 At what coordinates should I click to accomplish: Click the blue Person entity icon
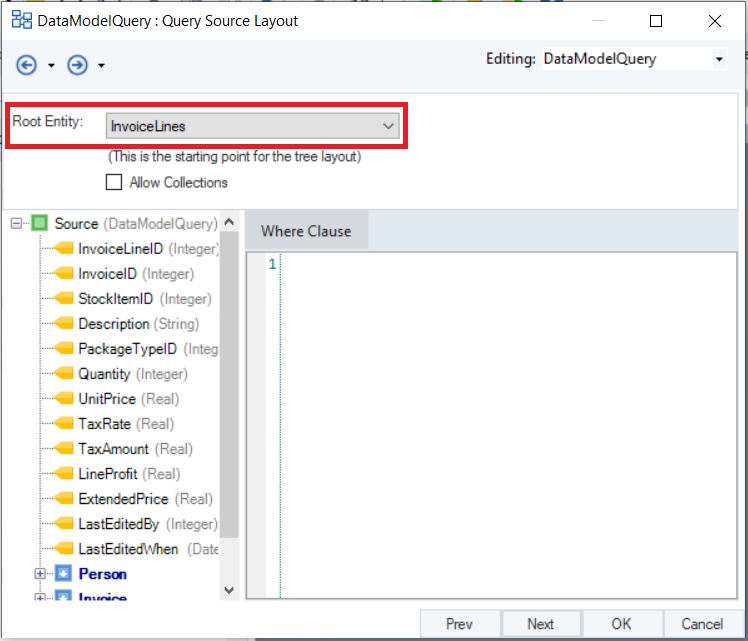pyautogui.click(x=63, y=573)
